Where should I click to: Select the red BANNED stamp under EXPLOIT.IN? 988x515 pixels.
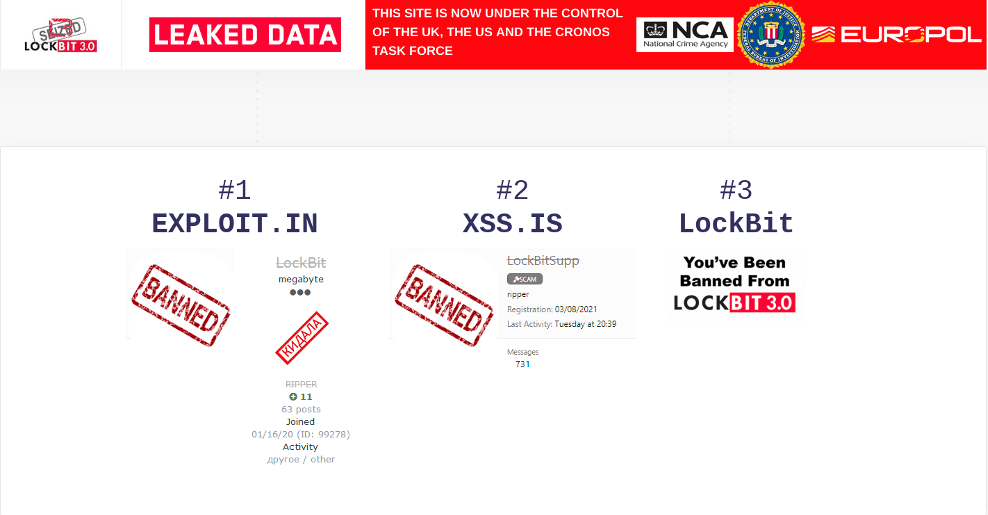pos(180,299)
